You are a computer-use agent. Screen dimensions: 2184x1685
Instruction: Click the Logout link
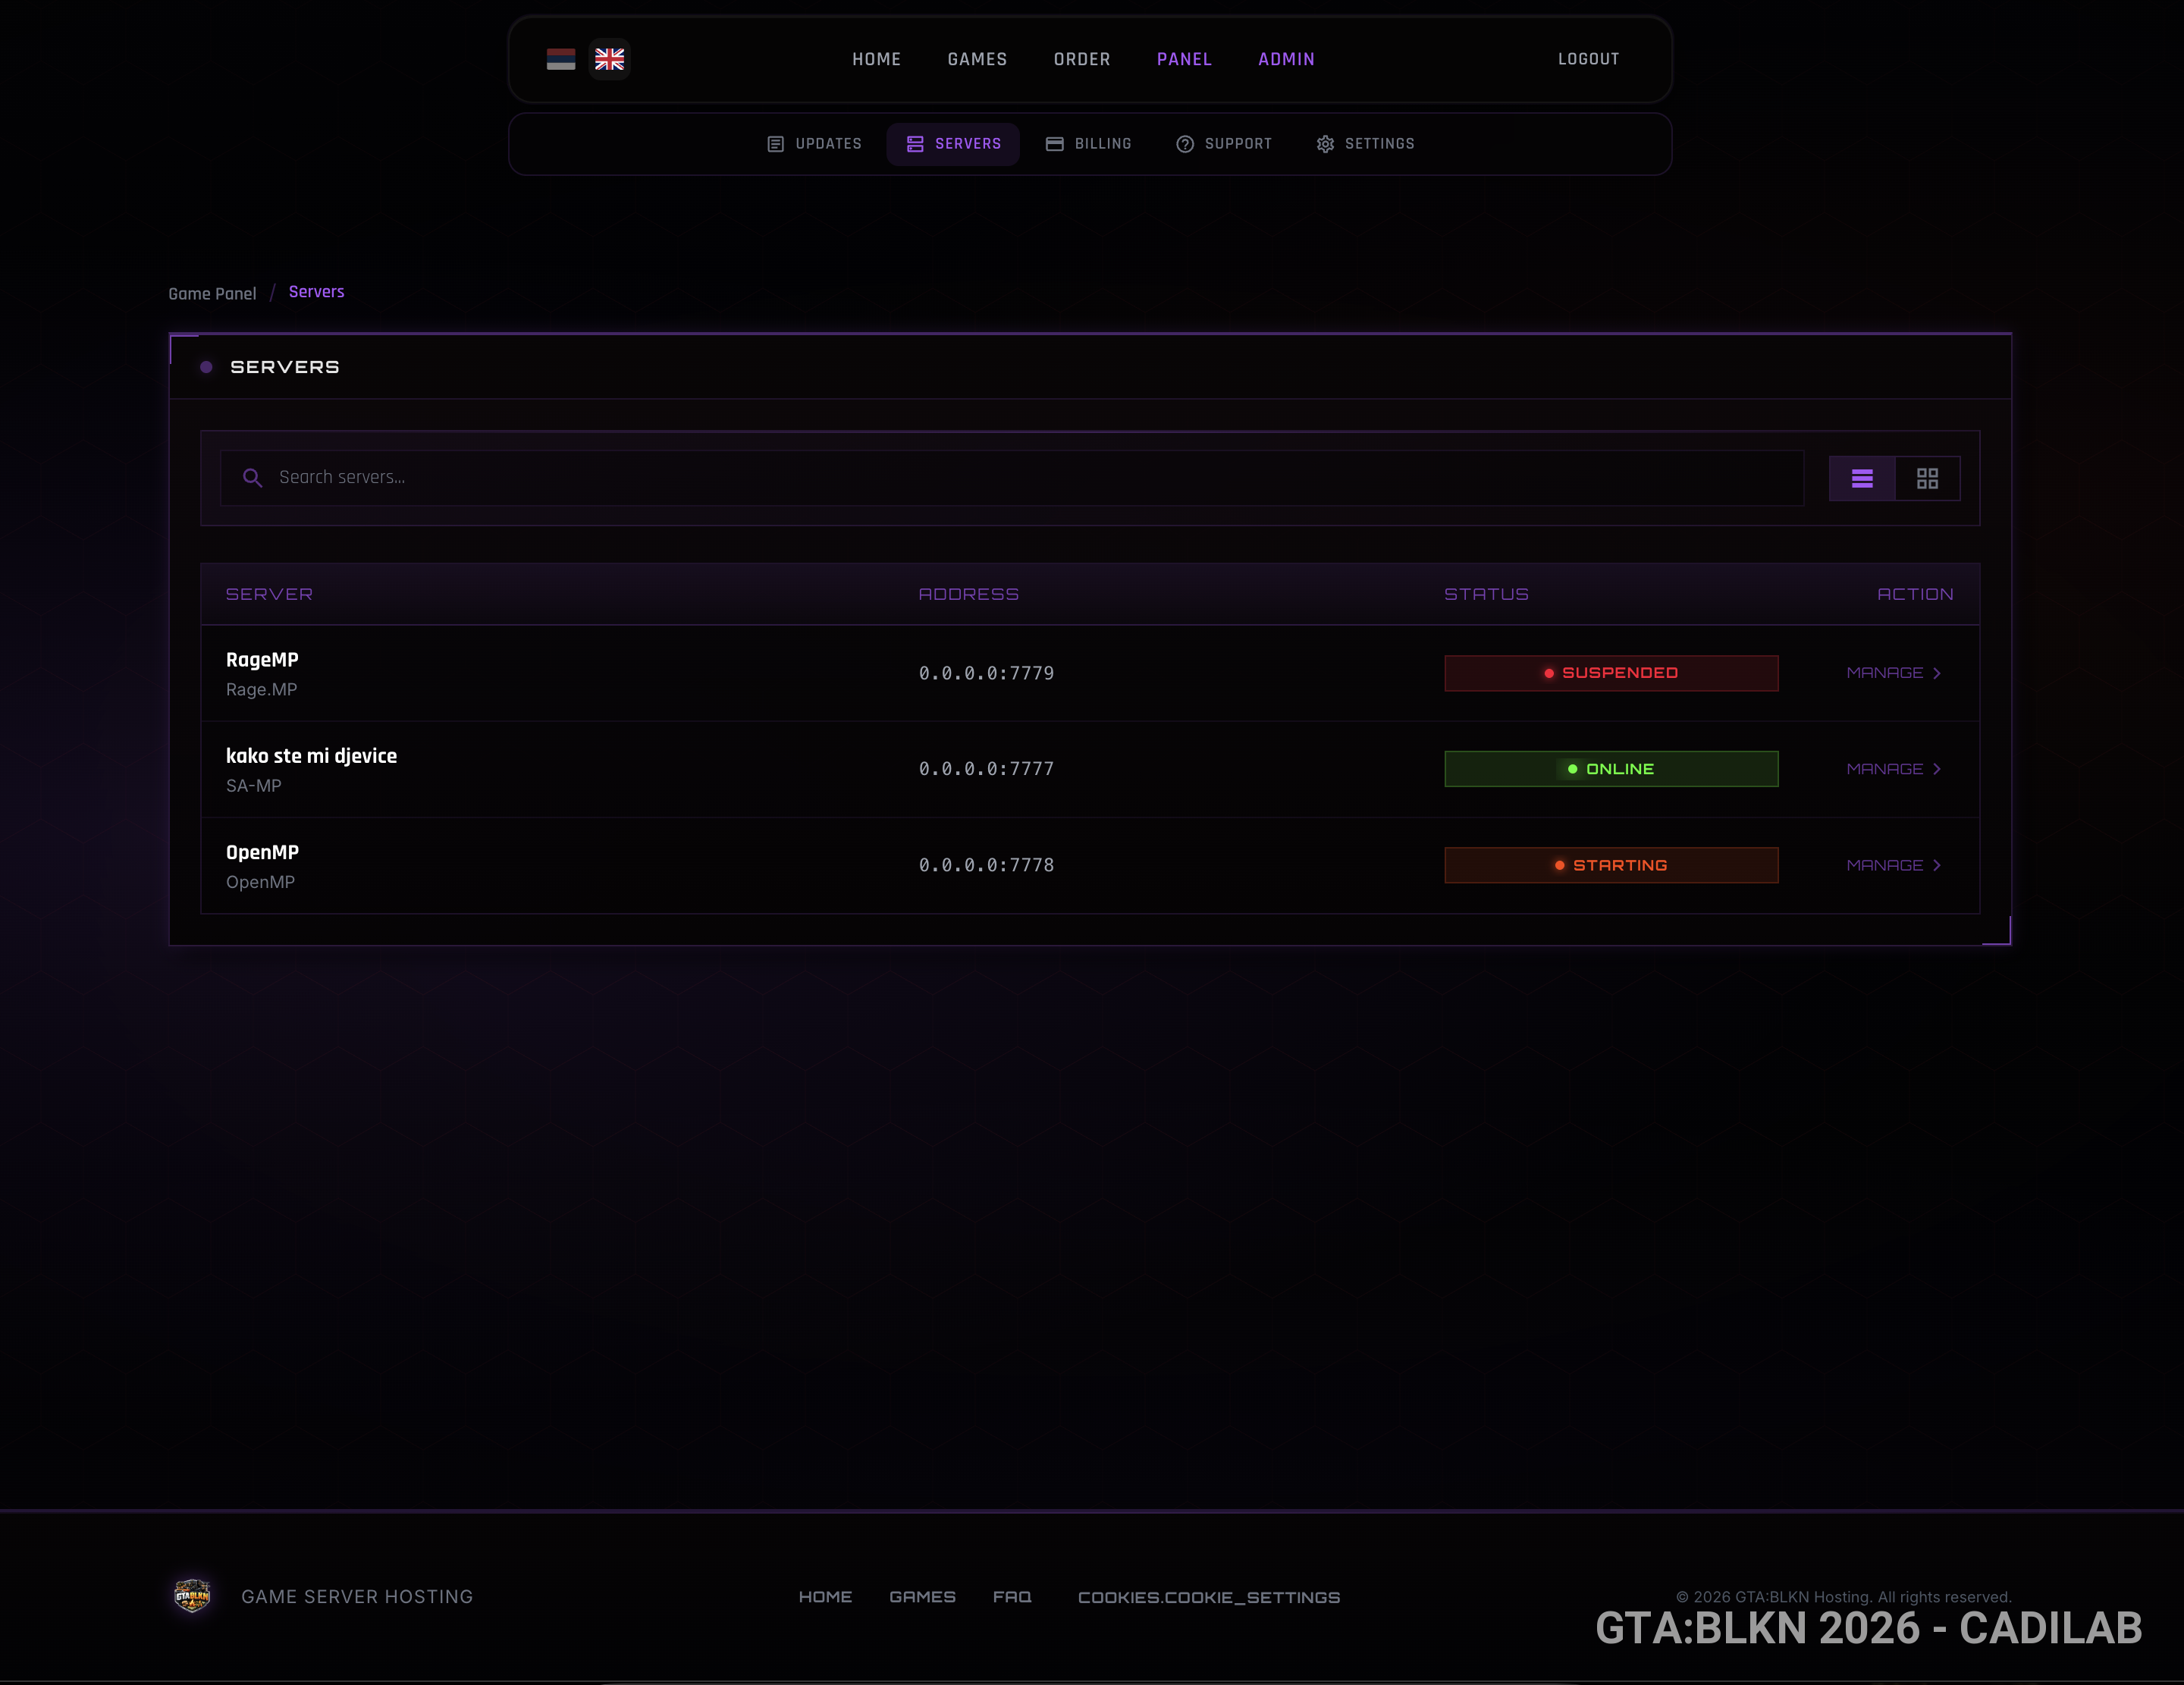pyautogui.click(x=1588, y=59)
